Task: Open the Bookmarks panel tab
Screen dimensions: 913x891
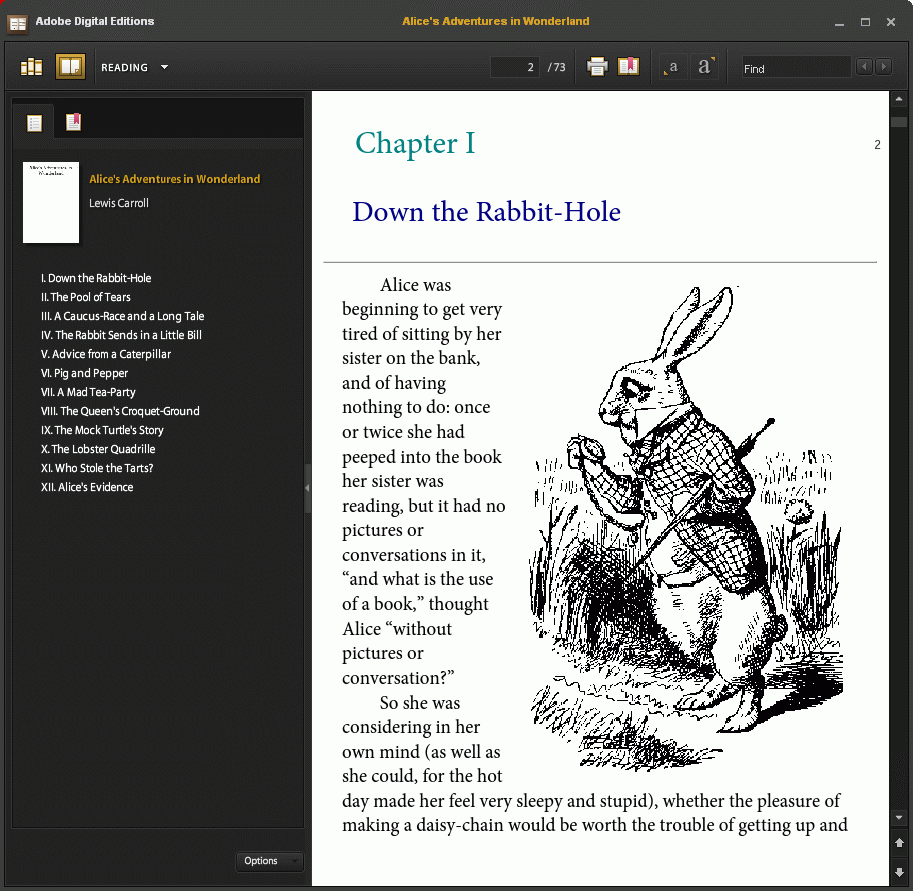Action: coord(73,122)
